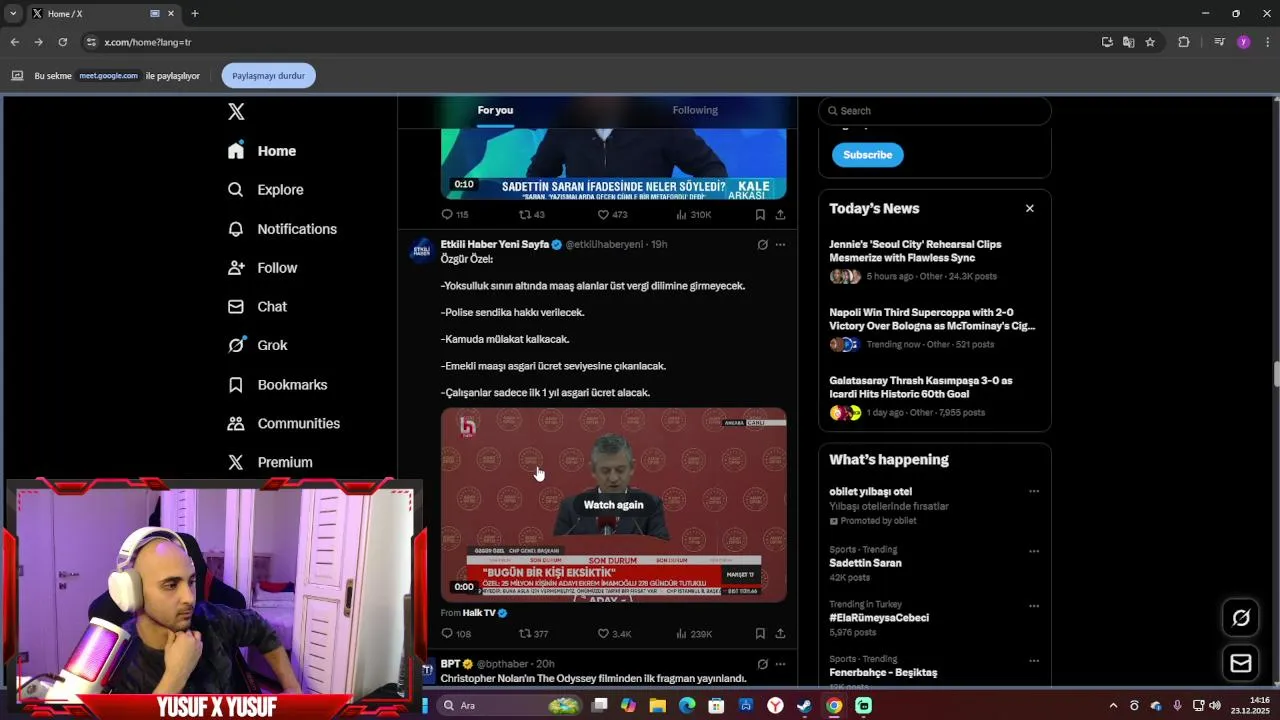1280x720 pixels.
Task: Open more options on BPT post
Action: [x=780, y=664]
